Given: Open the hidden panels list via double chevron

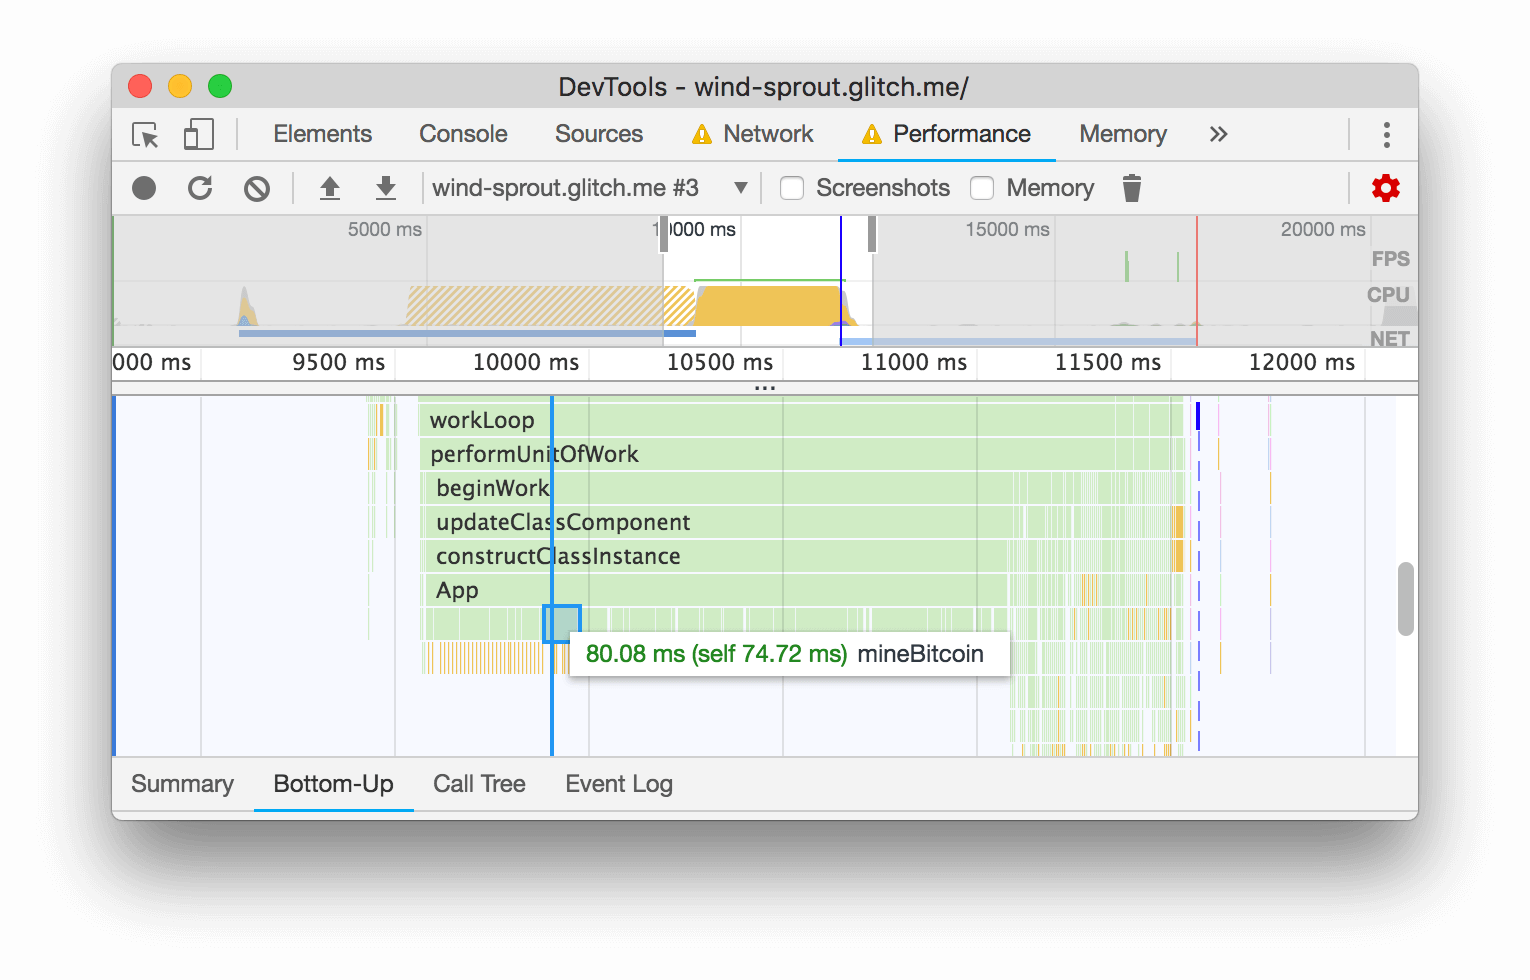Looking at the screenshot, I should 1218,133.
